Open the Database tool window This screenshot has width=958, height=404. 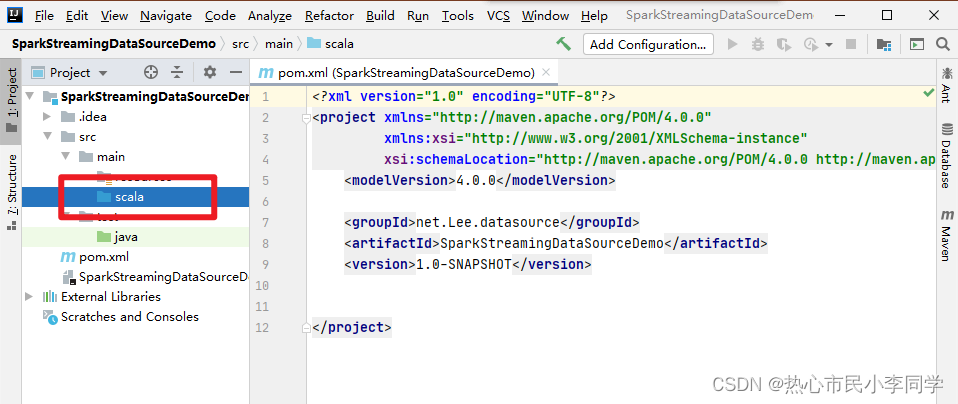point(946,155)
